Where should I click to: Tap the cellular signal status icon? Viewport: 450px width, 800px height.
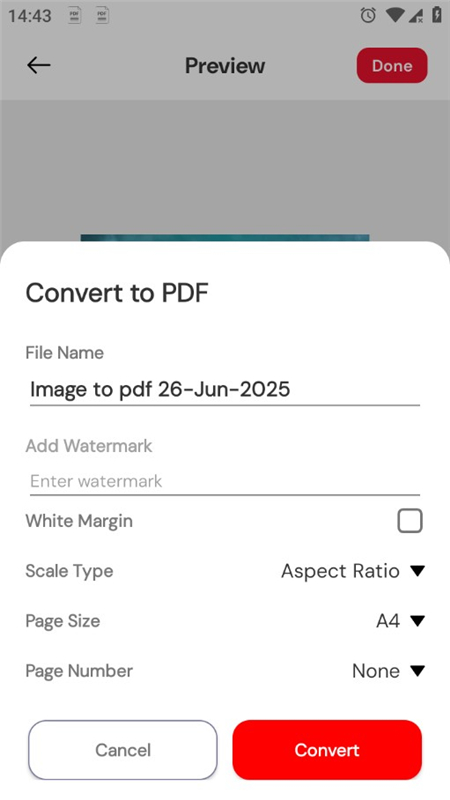click(416, 16)
